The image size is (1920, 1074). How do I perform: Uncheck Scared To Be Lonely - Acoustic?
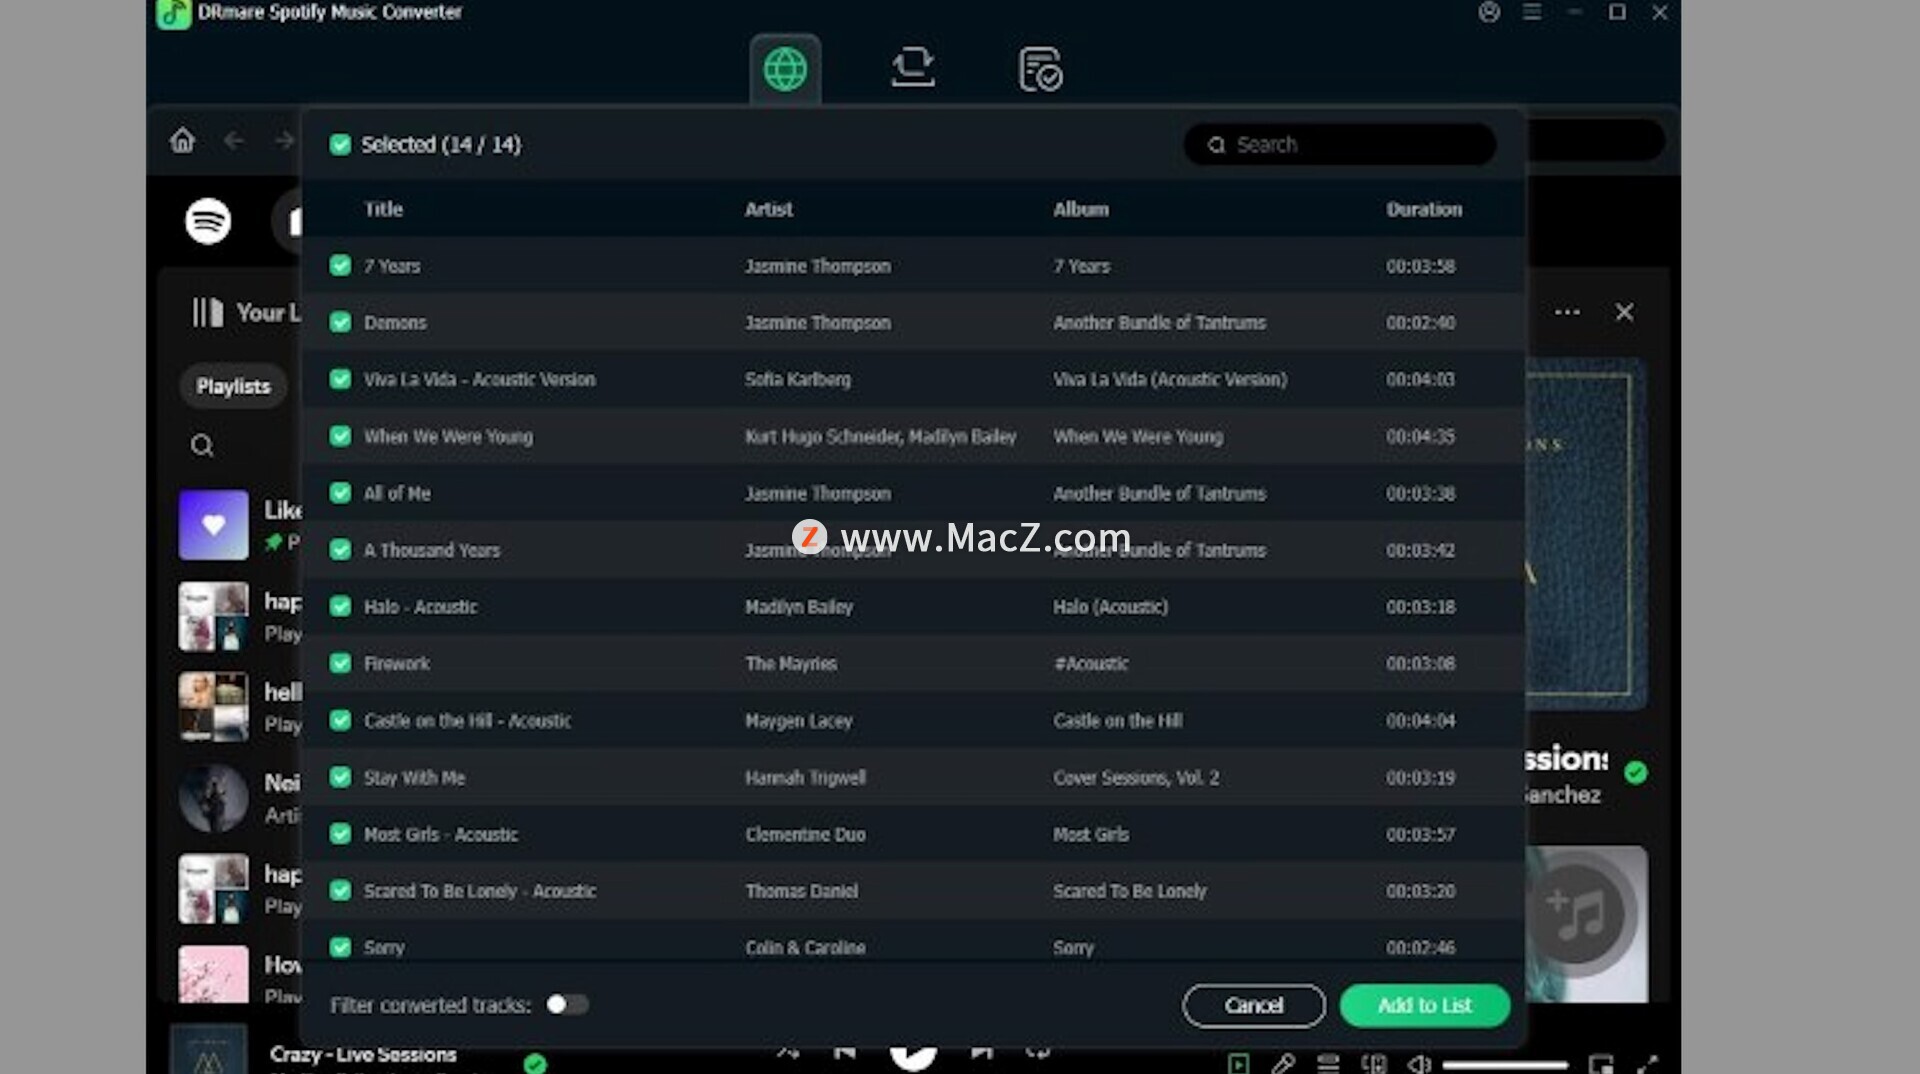click(340, 890)
